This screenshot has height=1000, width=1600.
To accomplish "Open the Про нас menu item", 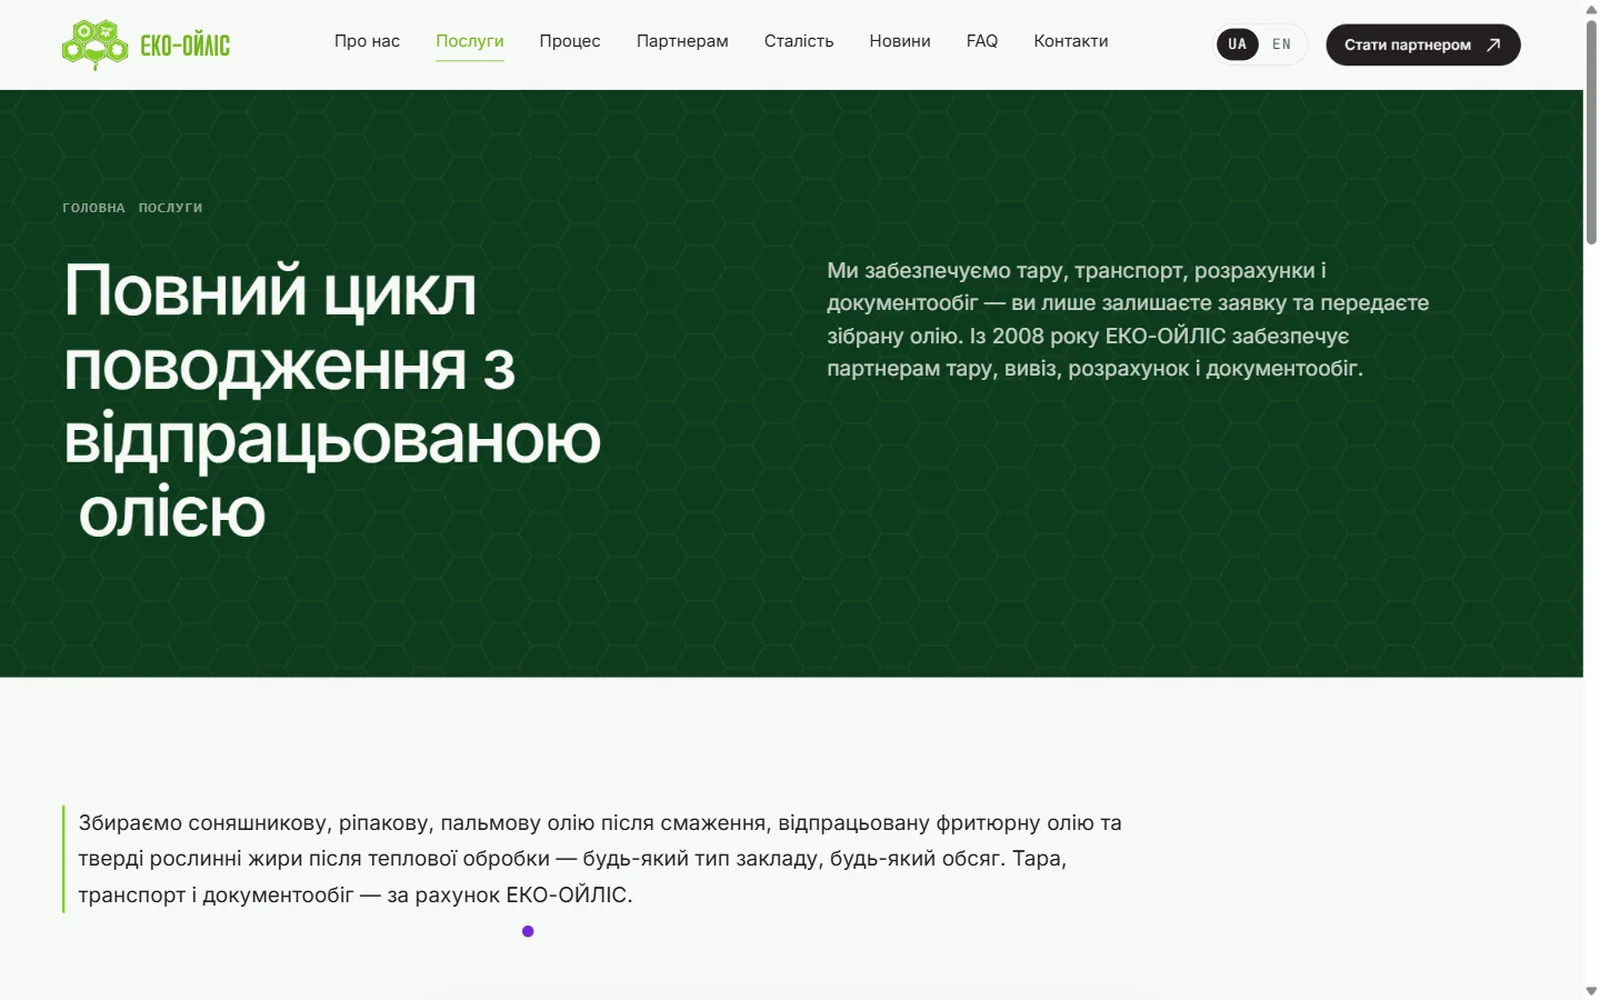I will [x=367, y=41].
